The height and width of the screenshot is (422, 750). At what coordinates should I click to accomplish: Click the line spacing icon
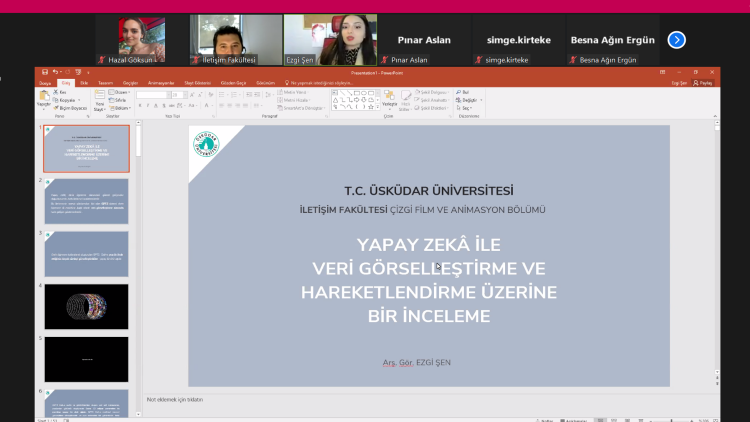267,95
